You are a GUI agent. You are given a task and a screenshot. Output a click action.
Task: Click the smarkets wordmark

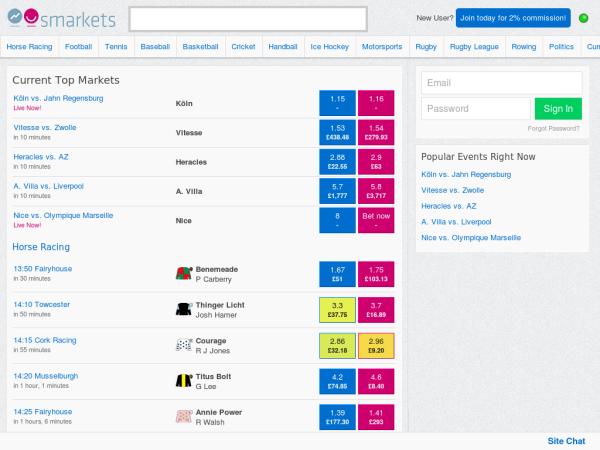coord(78,20)
